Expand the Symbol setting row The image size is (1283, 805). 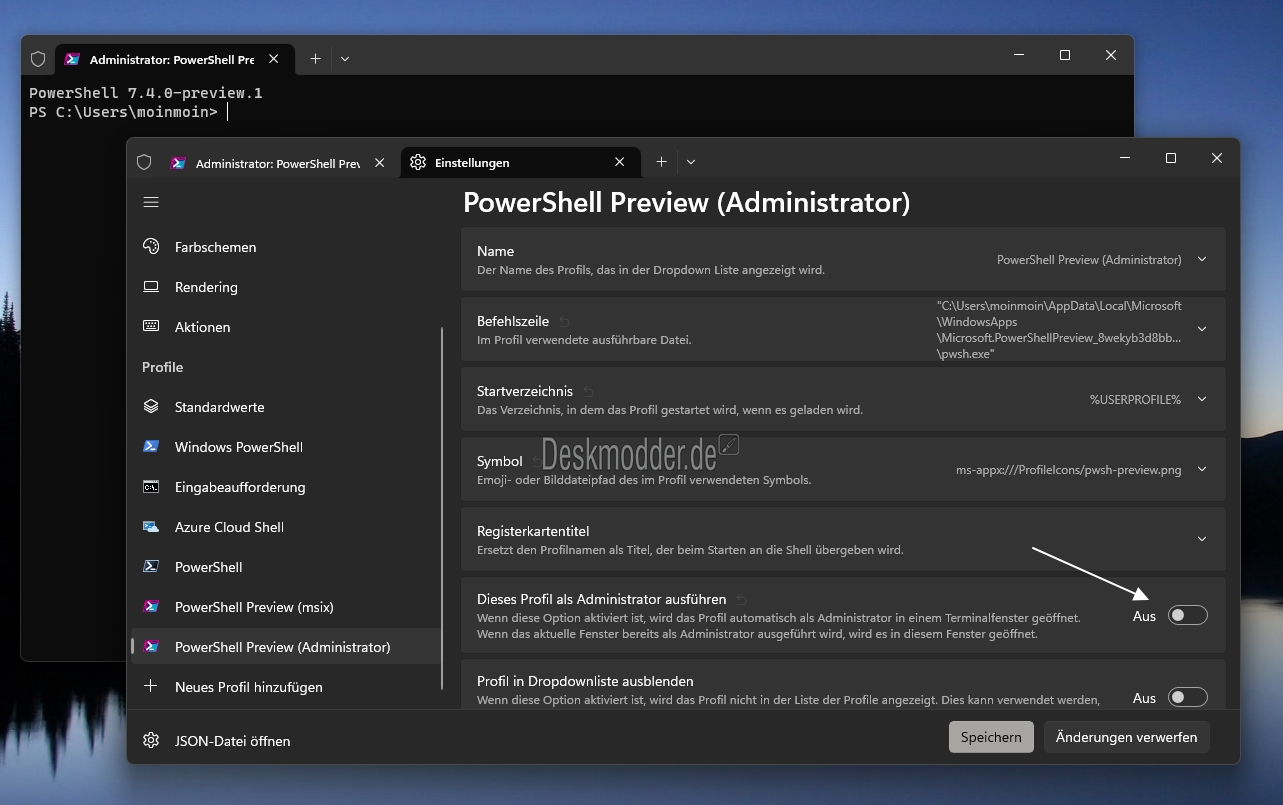(1202, 469)
